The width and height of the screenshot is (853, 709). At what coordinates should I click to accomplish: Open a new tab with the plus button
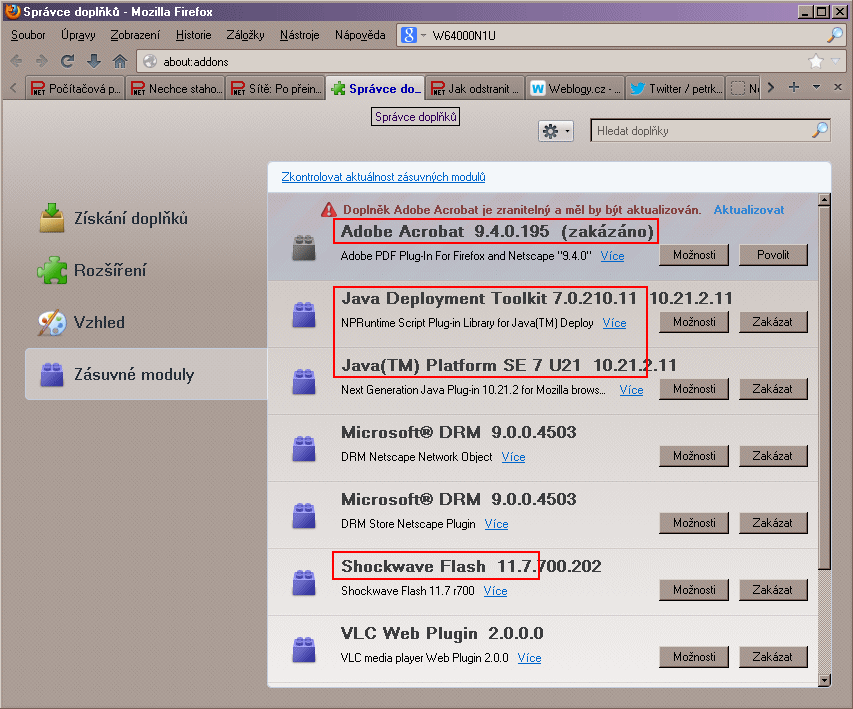pos(794,88)
